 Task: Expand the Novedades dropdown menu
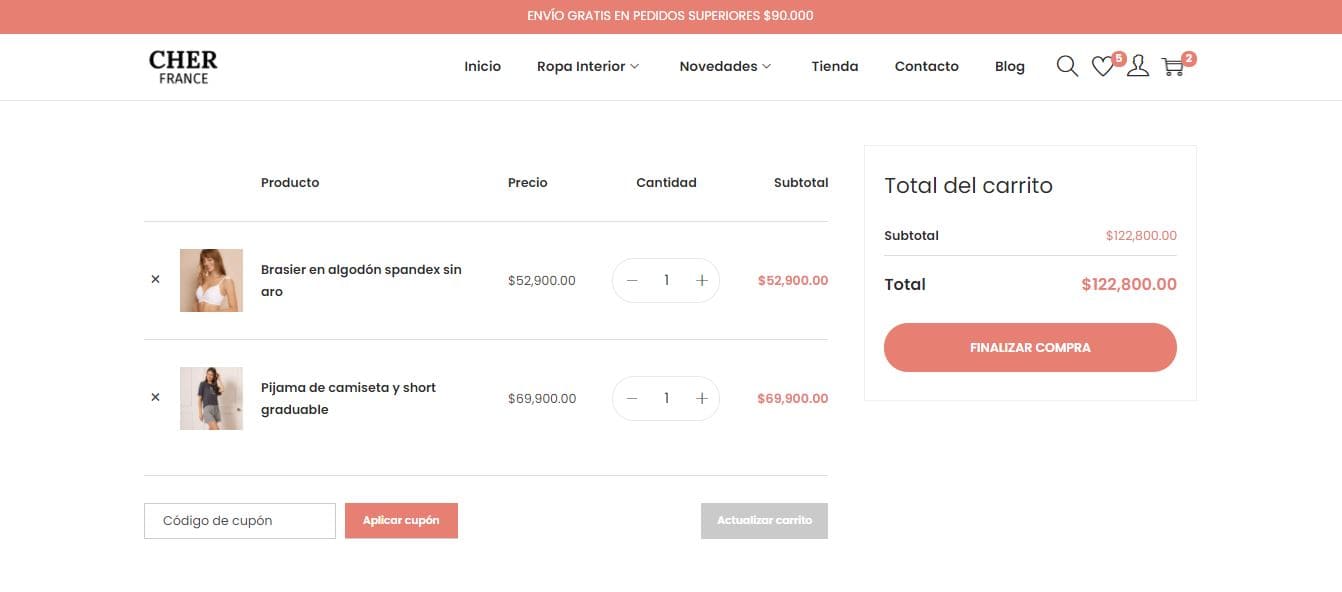point(725,66)
